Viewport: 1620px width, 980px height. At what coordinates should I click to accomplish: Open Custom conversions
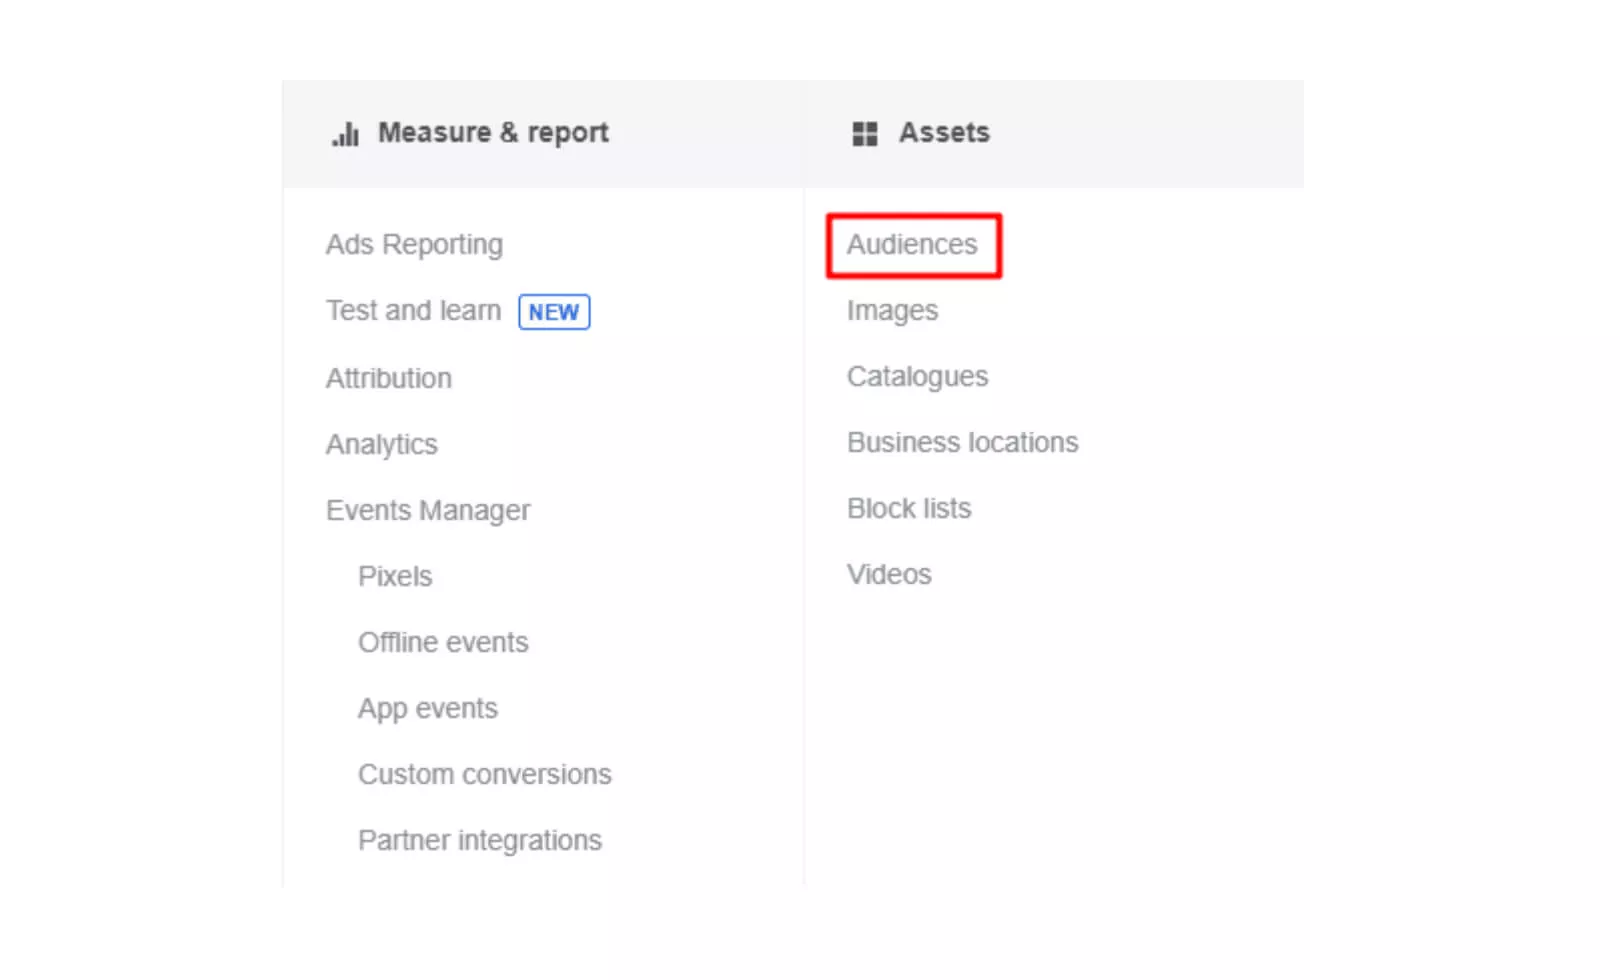point(485,774)
